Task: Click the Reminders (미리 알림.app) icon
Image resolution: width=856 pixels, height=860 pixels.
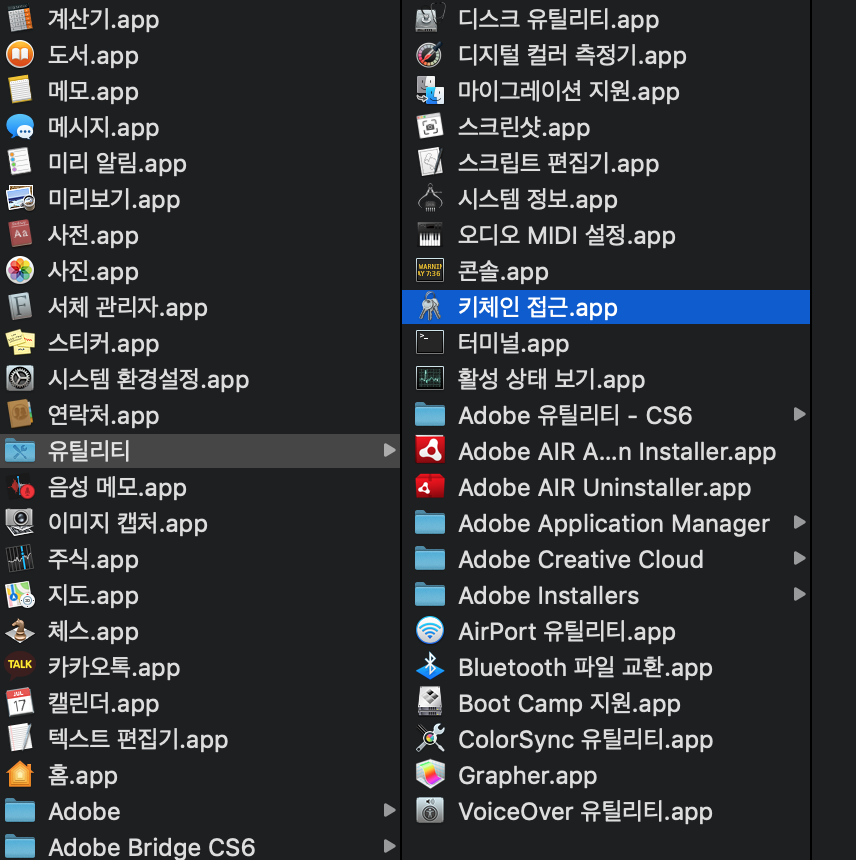Action: click(x=20, y=162)
